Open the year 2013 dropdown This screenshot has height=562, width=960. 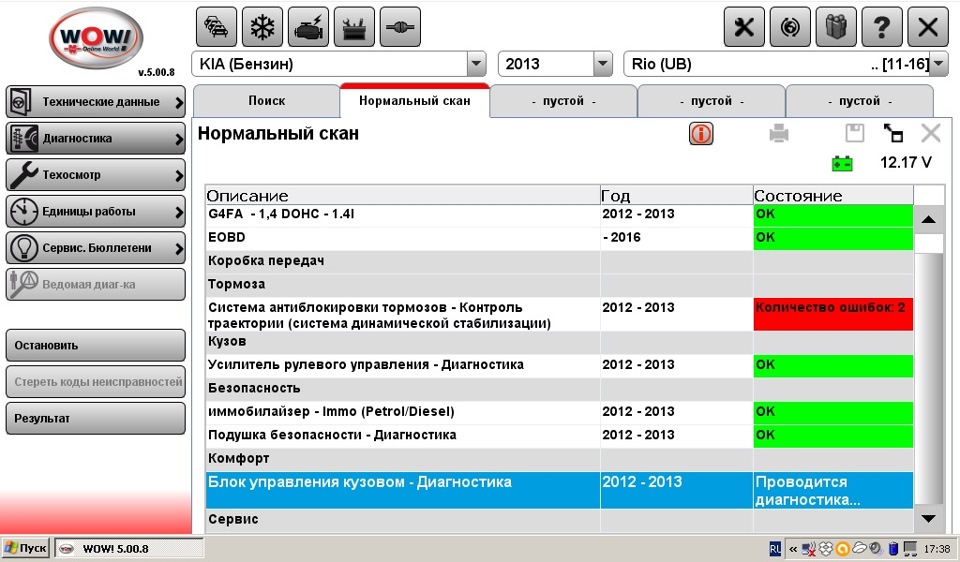click(x=603, y=64)
